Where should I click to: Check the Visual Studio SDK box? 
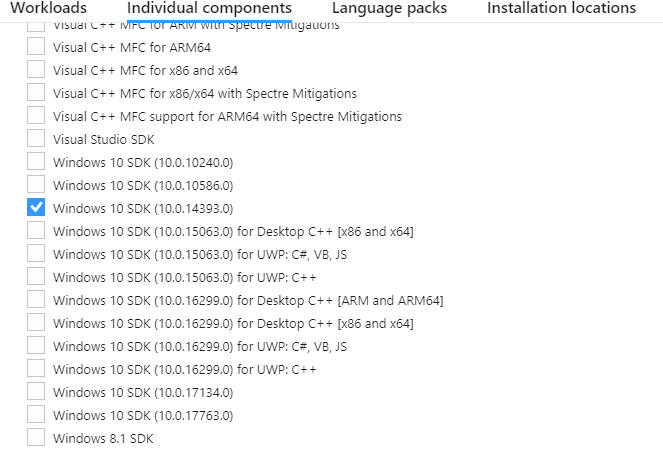point(36,139)
